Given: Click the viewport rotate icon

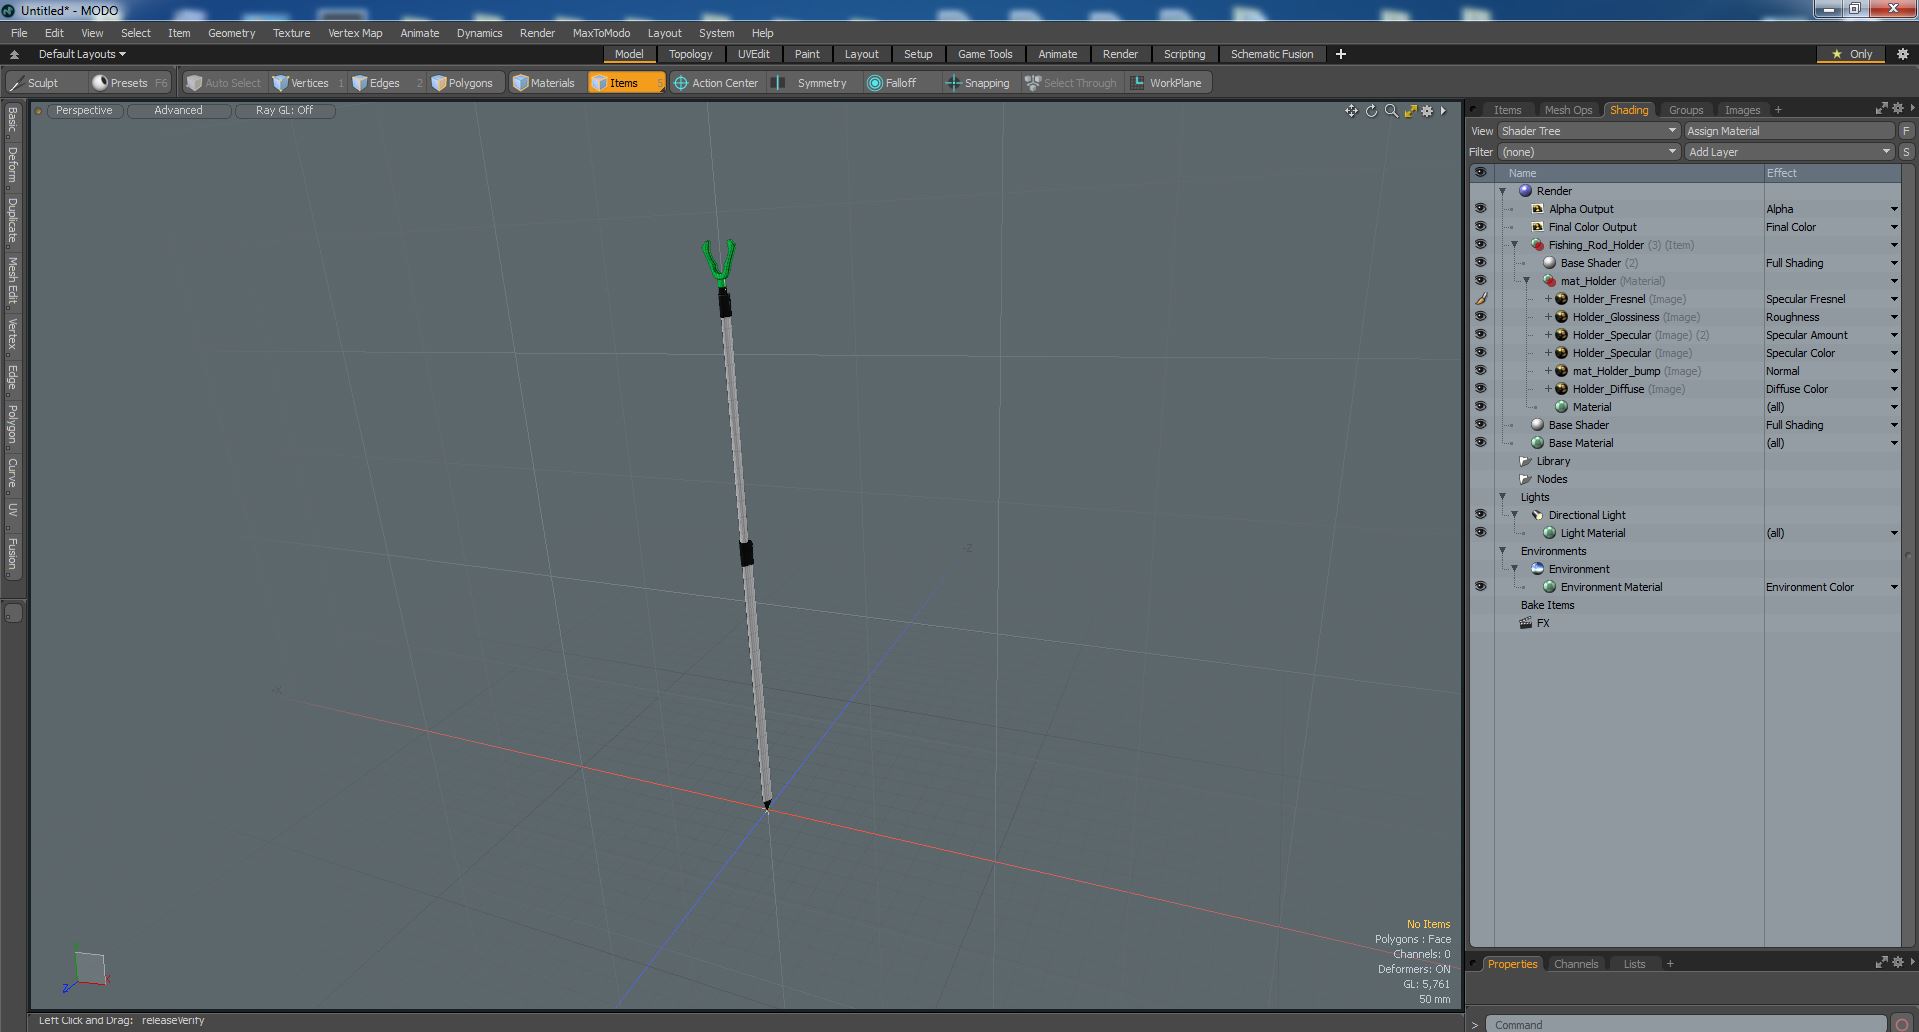Looking at the screenshot, I should pyautogui.click(x=1371, y=111).
